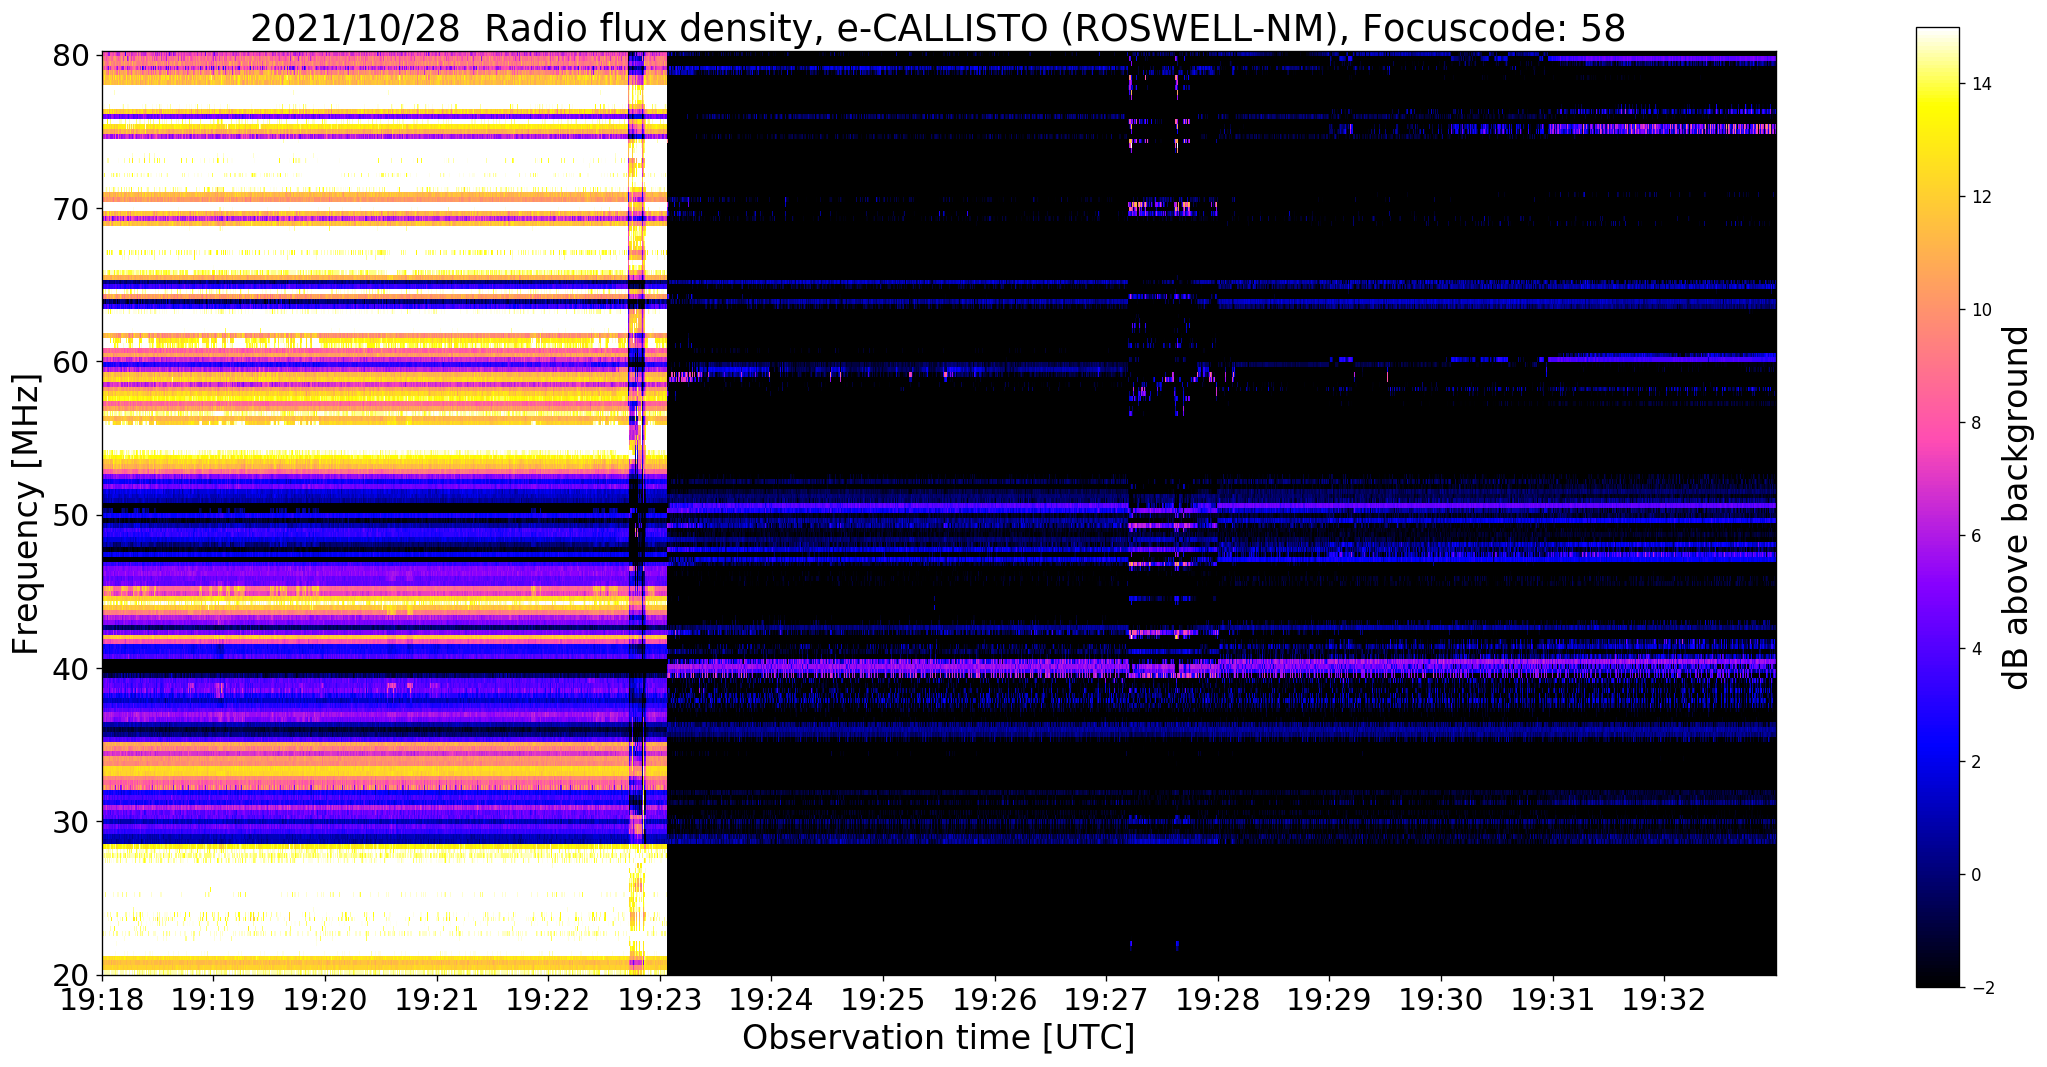Click the 19:24 time tick label
The image size is (2047, 1067).
pyautogui.click(x=772, y=999)
